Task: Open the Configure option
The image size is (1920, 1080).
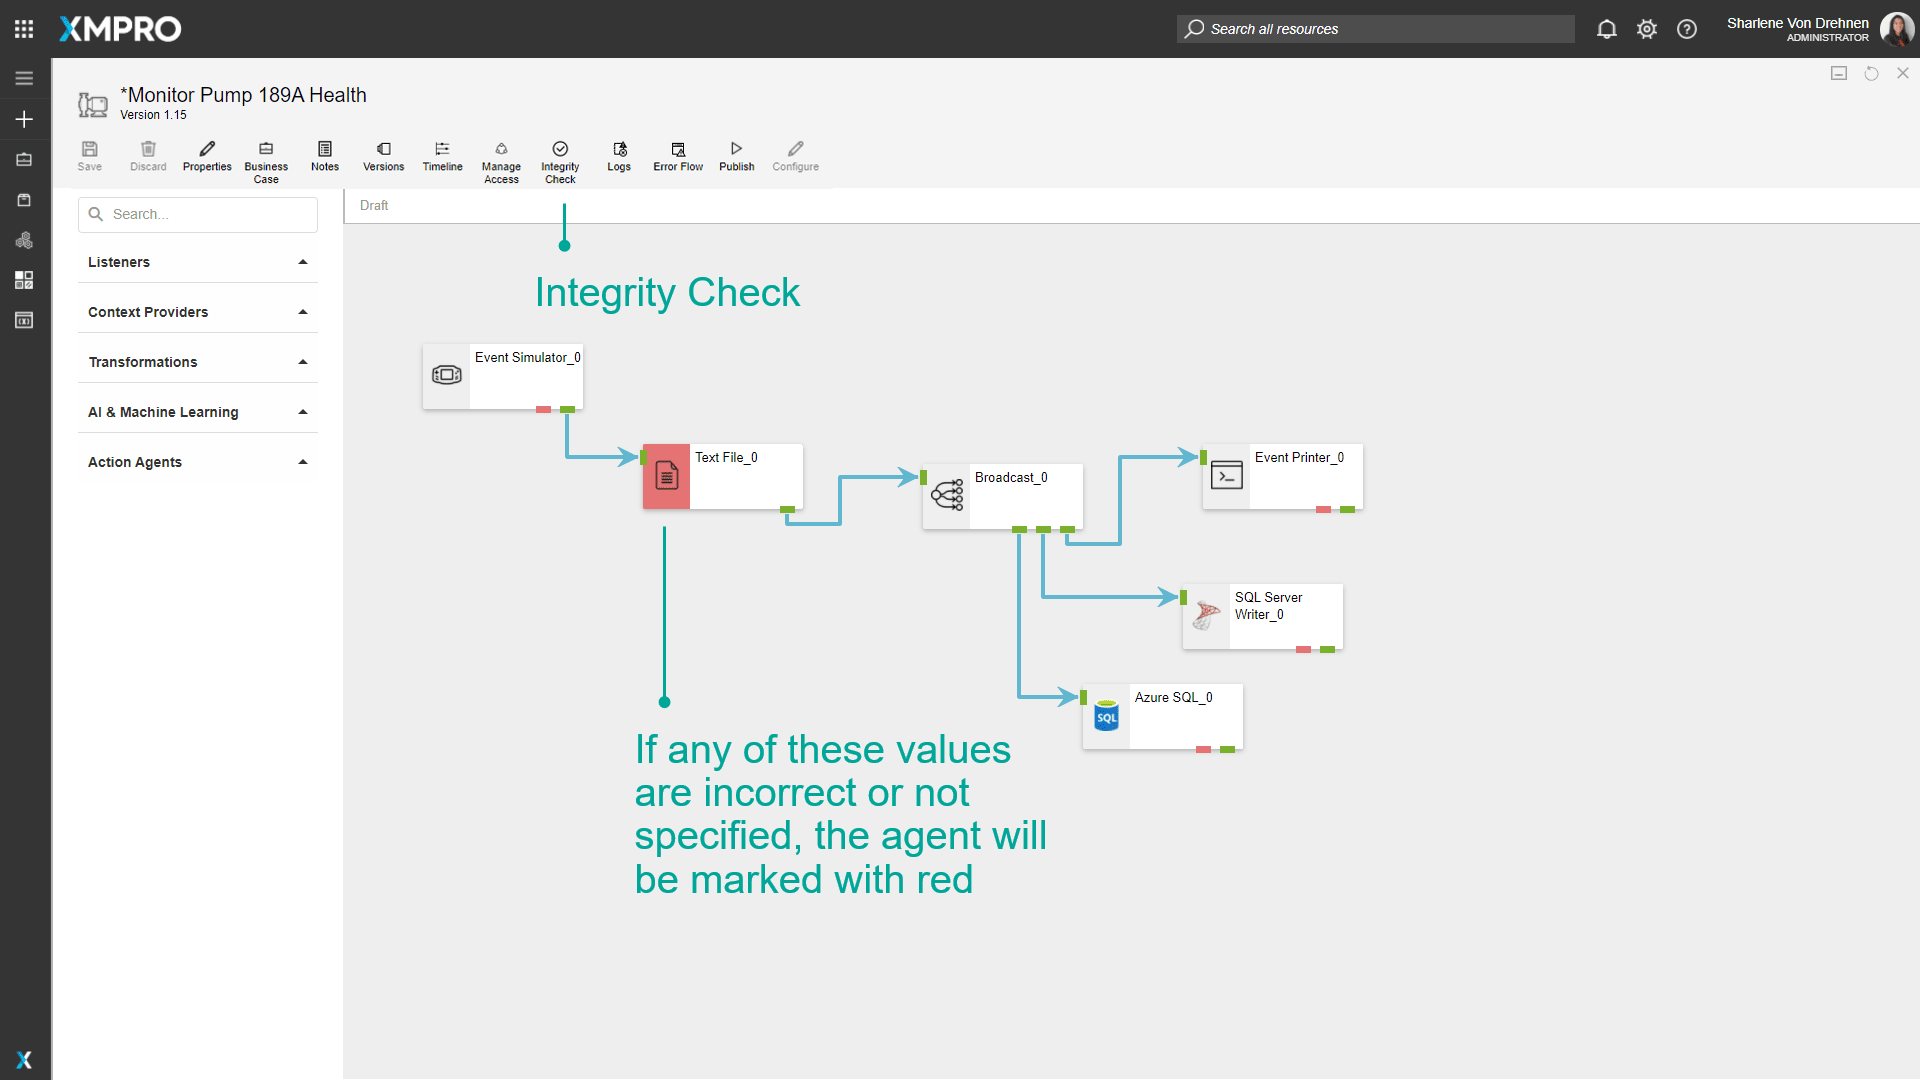Action: (x=795, y=157)
